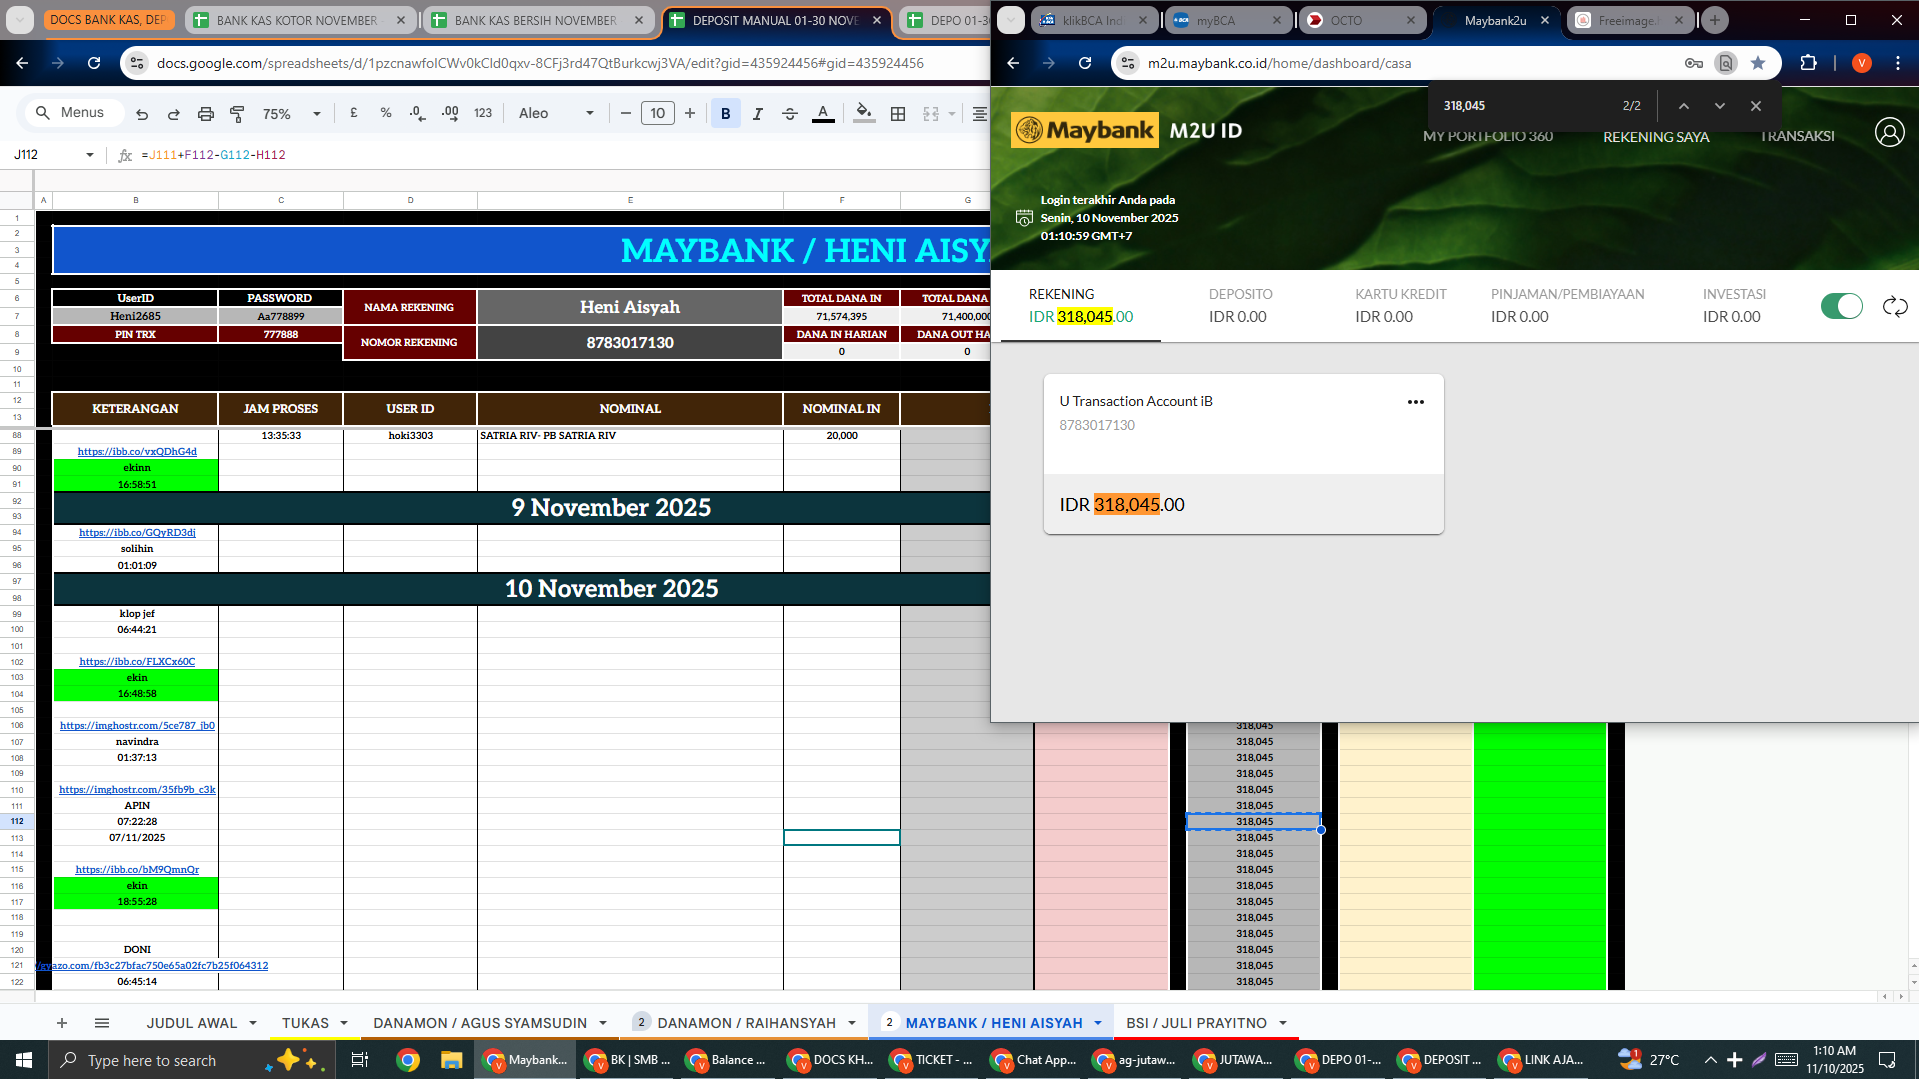The image size is (1919, 1079).
Task: Open File Explorer from the taskbar
Action: point(451,1060)
